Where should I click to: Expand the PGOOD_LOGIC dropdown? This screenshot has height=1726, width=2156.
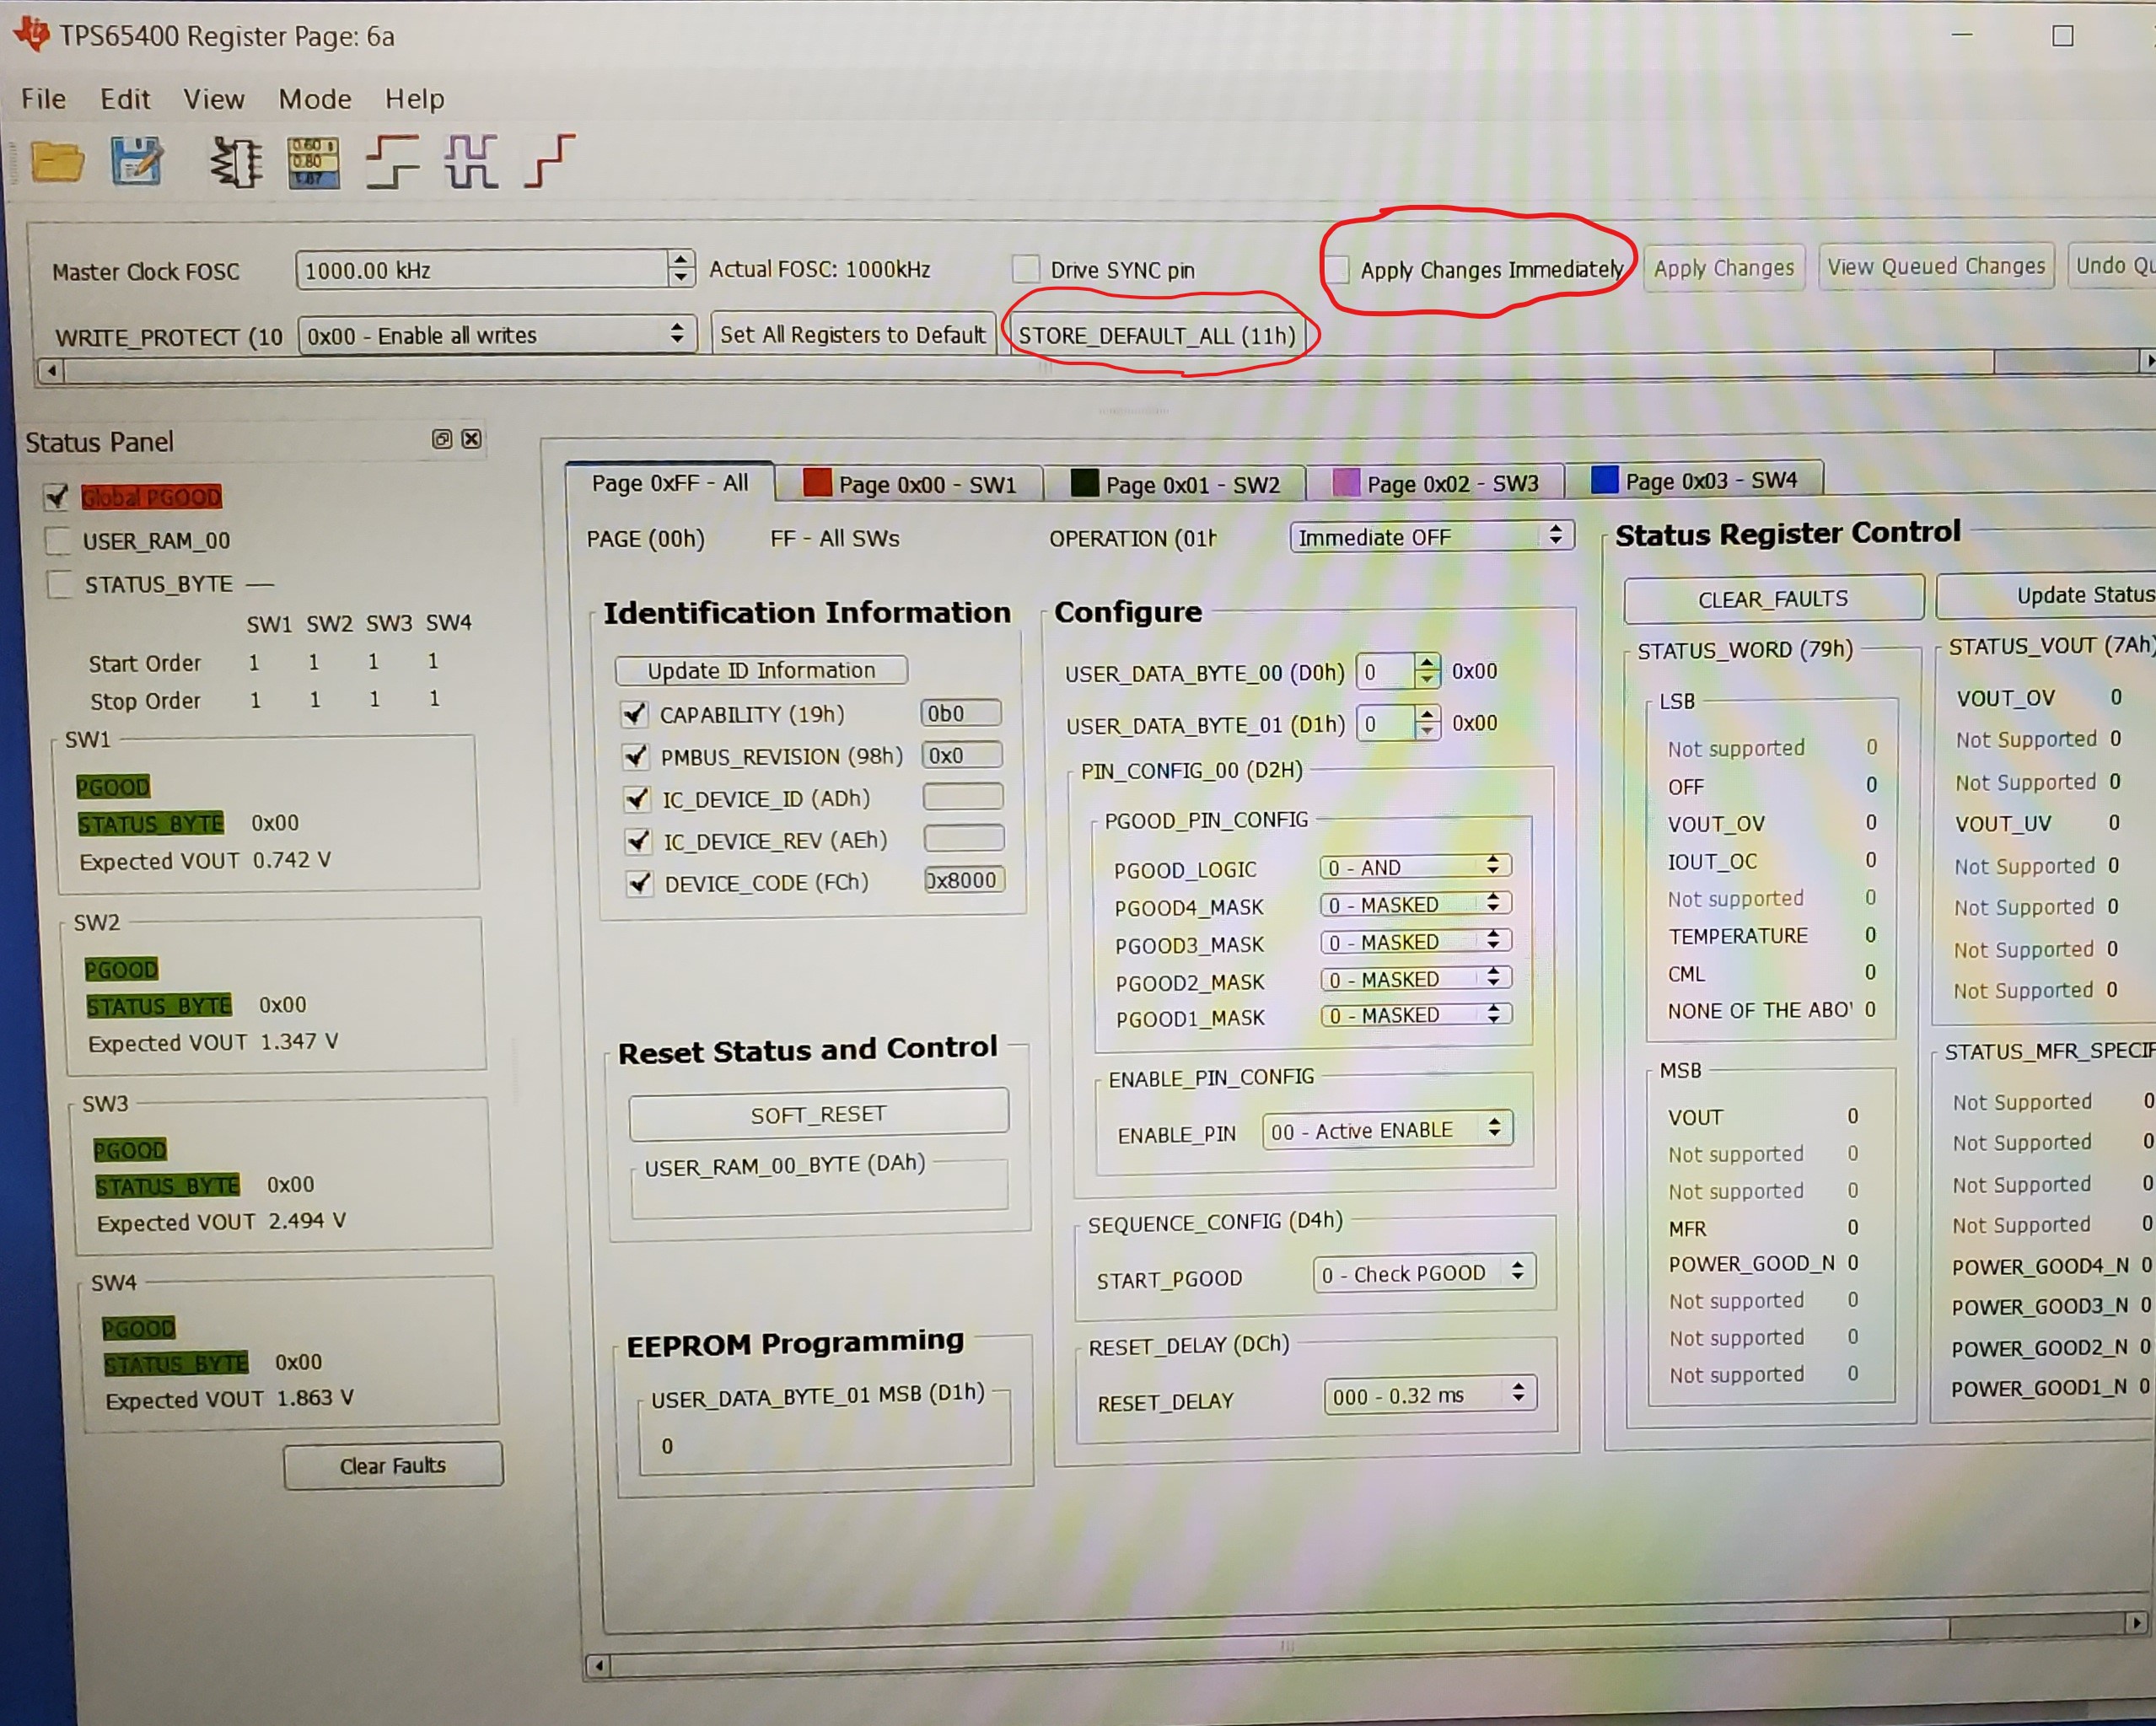tap(1414, 867)
